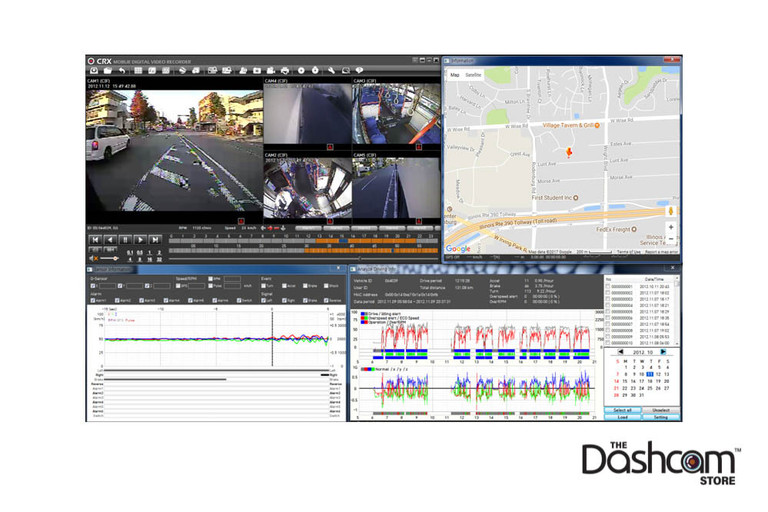Click the map pegman street view icon
Screen dimensions: 768x512
click(669, 211)
